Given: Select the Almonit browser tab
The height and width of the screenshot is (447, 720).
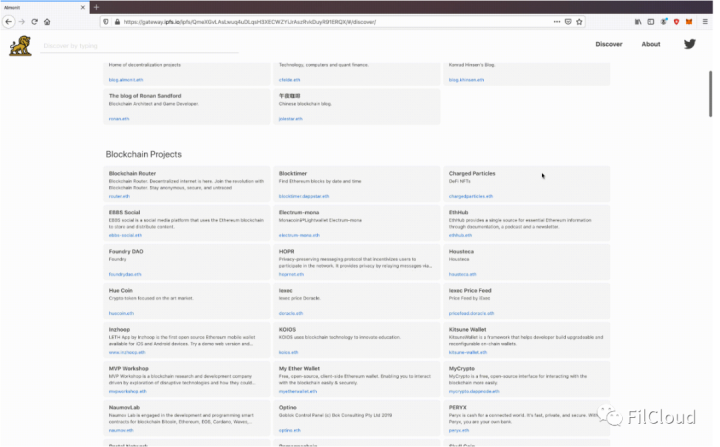Looking at the screenshot, I should pyautogui.click(x=44, y=7).
